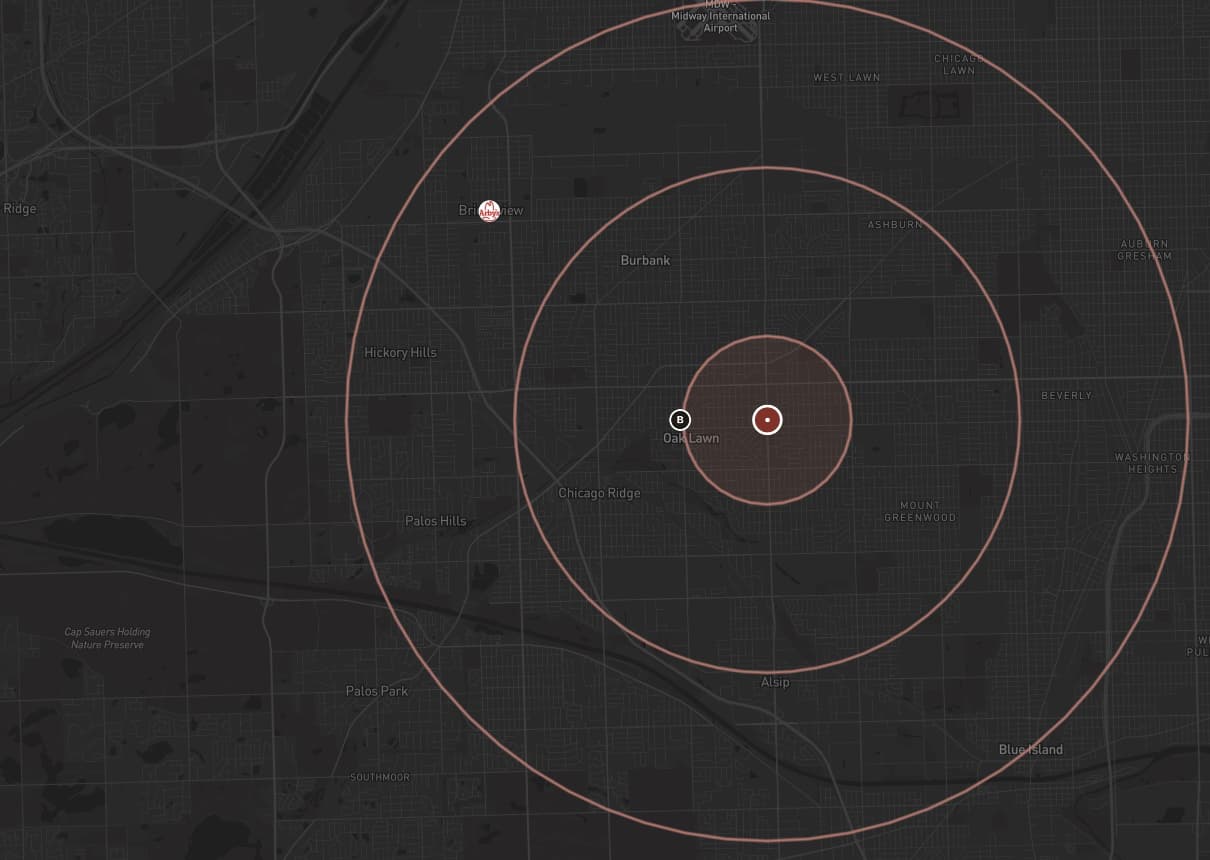Select the West Lawn label
This screenshot has width=1210, height=860.
[847, 78]
